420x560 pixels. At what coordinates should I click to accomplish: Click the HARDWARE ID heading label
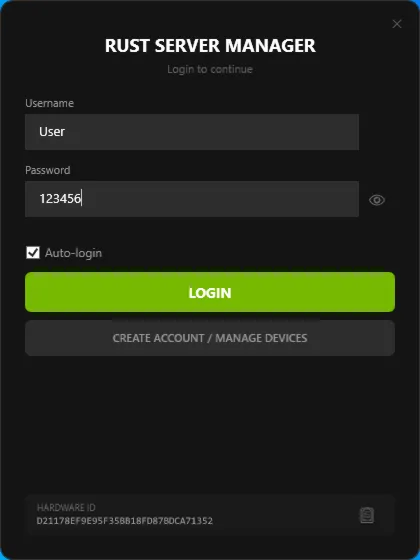(x=66, y=508)
